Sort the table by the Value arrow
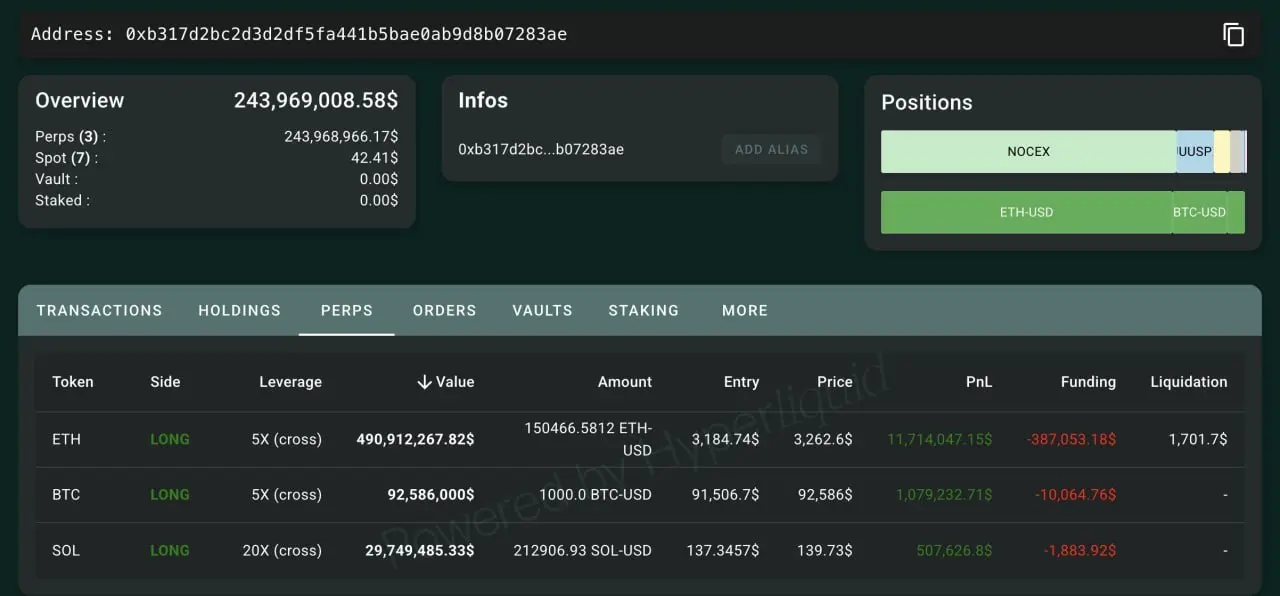The width and height of the screenshot is (1280, 596). coord(424,382)
